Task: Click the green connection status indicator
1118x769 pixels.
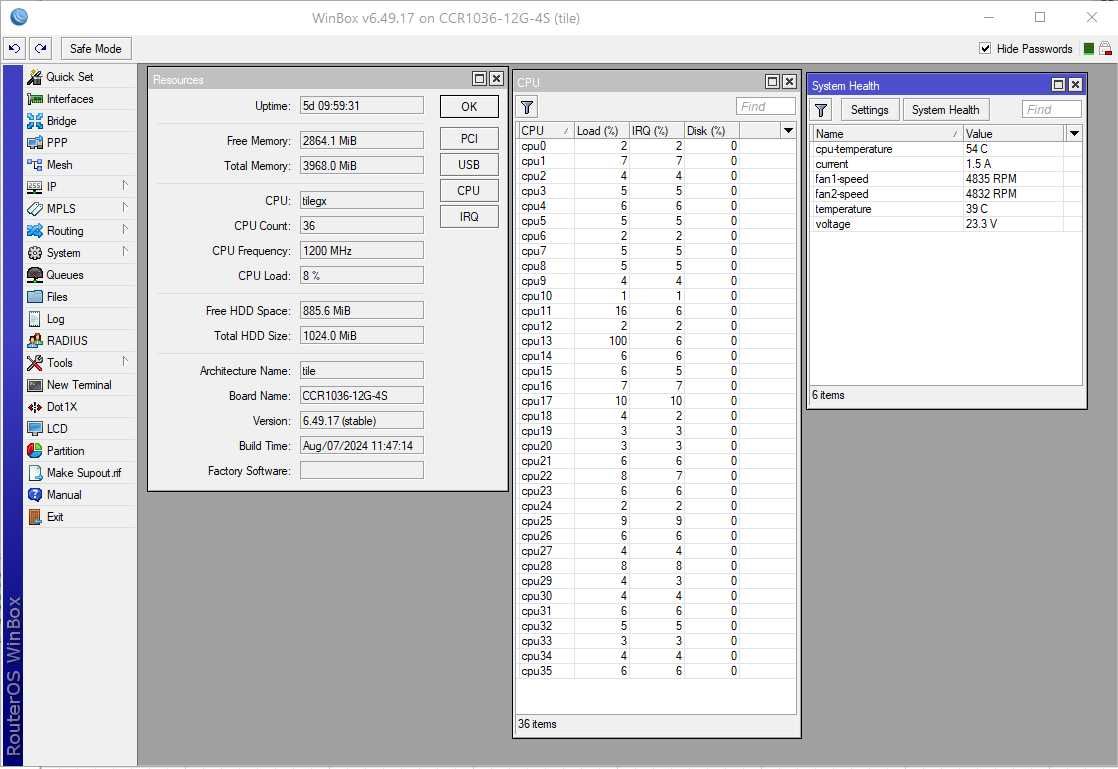Action: coord(1089,48)
